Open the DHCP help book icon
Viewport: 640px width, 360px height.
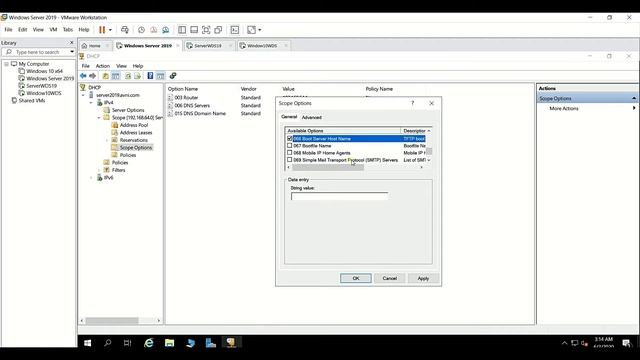click(x=150, y=76)
